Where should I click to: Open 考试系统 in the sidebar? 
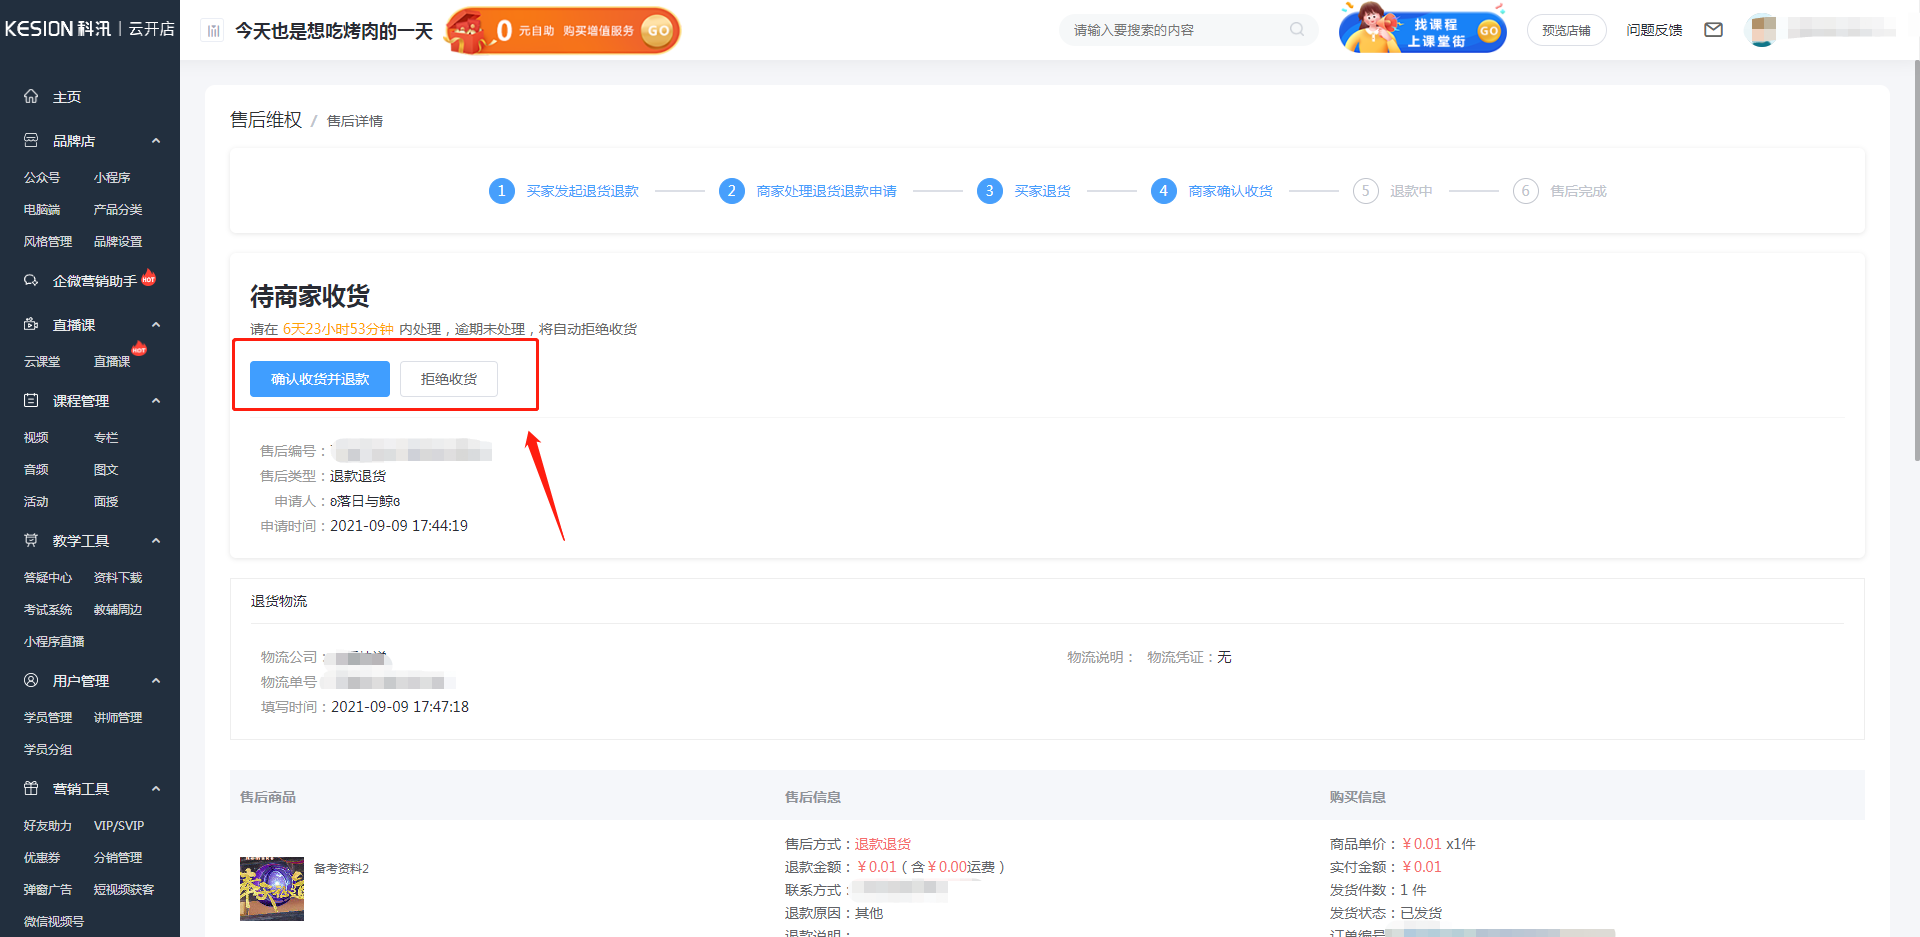(x=48, y=610)
